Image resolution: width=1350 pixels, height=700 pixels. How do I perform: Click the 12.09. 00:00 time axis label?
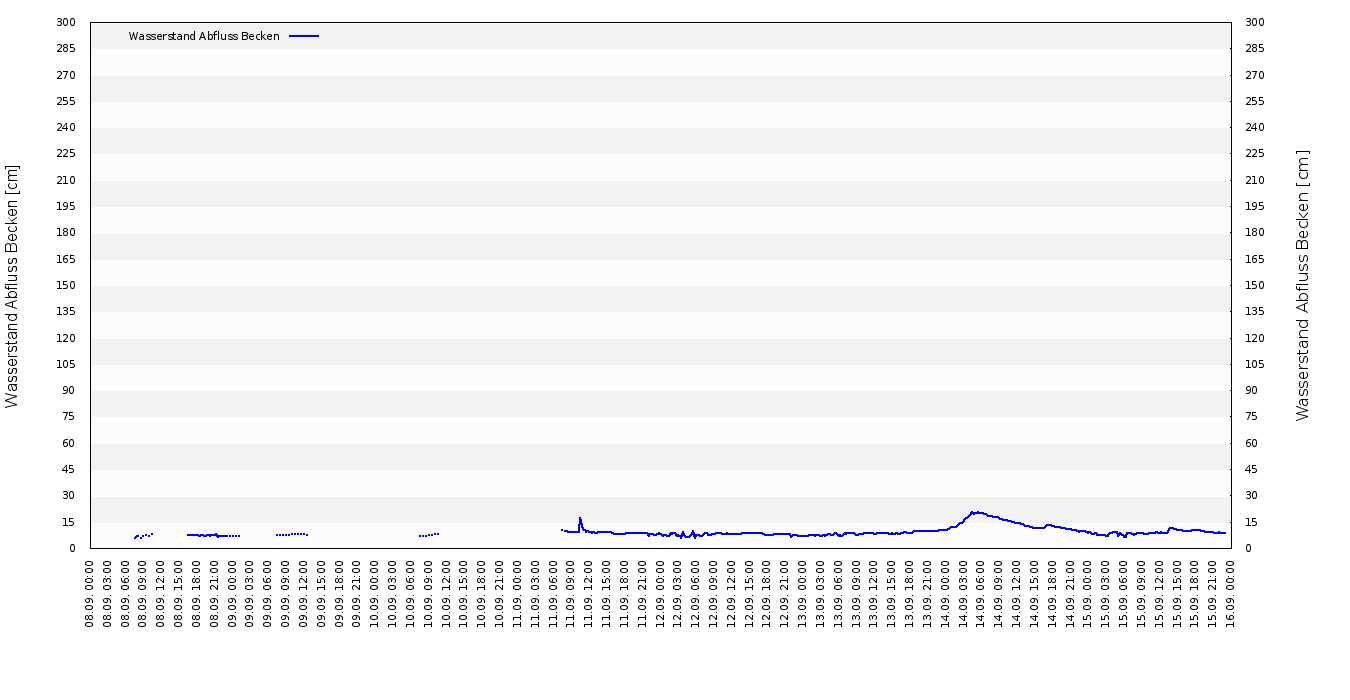660,591
